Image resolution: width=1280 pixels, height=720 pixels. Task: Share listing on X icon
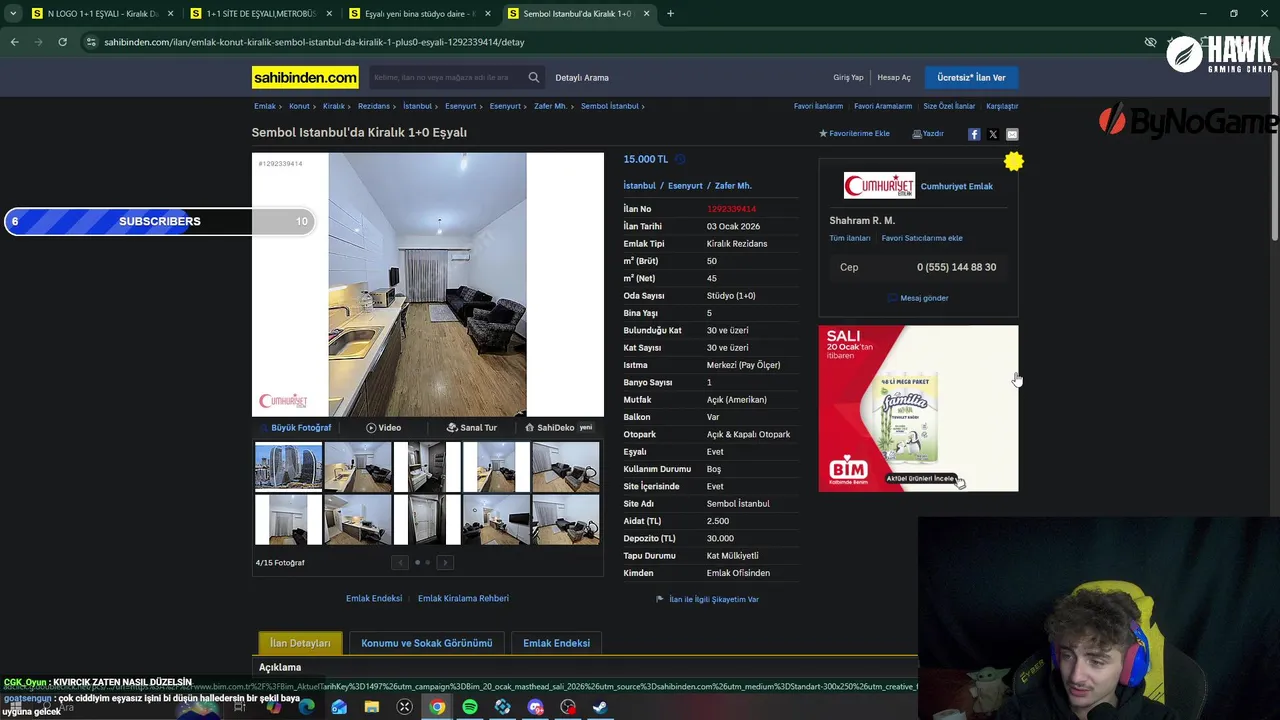click(993, 134)
